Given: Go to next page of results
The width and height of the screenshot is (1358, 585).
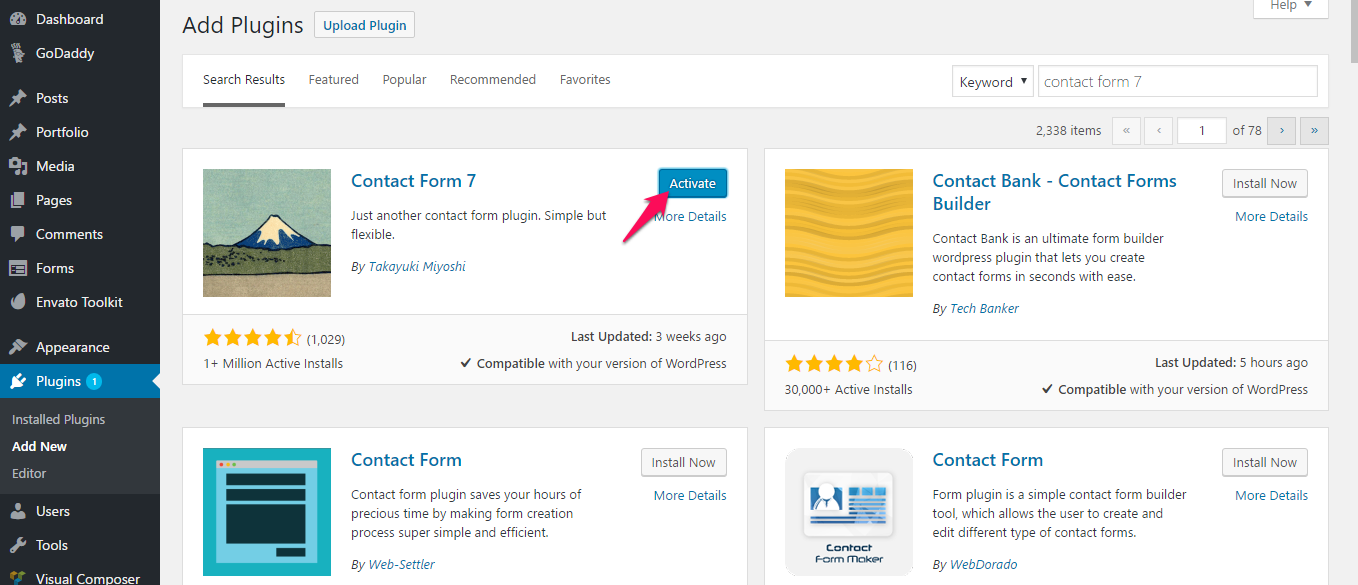Looking at the screenshot, I should pyautogui.click(x=1281, y=130).
